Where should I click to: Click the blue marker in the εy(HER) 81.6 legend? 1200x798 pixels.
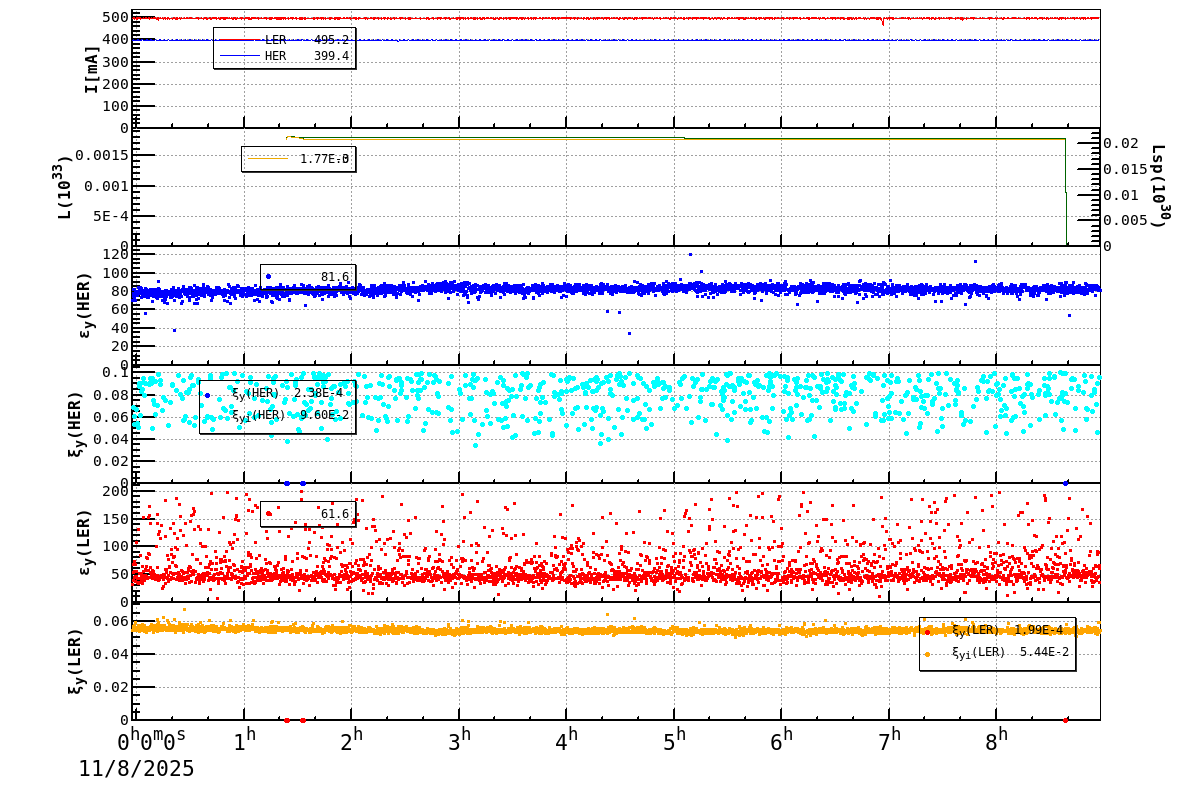(x=268, y=276)
